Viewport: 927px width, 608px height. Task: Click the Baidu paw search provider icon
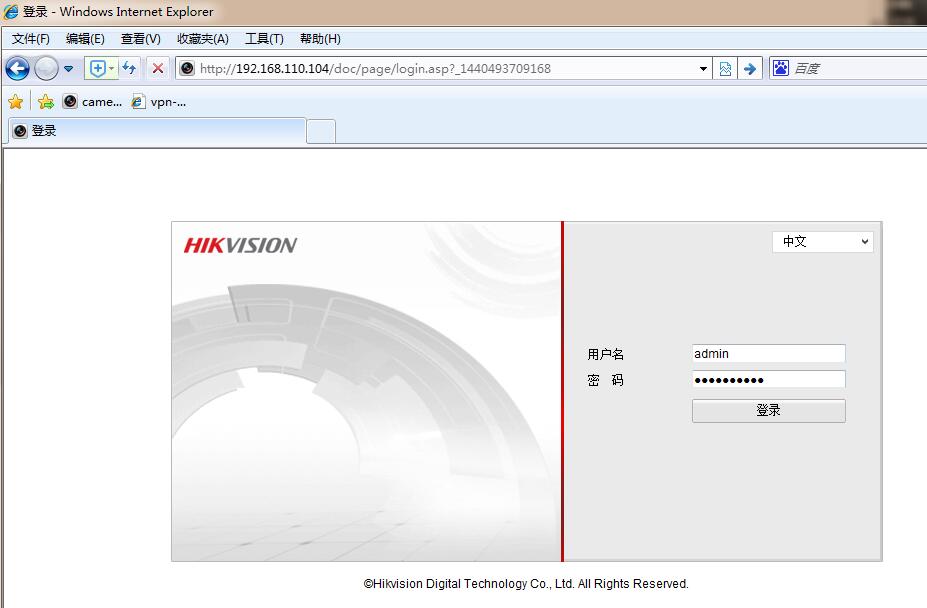[x=781, y=68]
